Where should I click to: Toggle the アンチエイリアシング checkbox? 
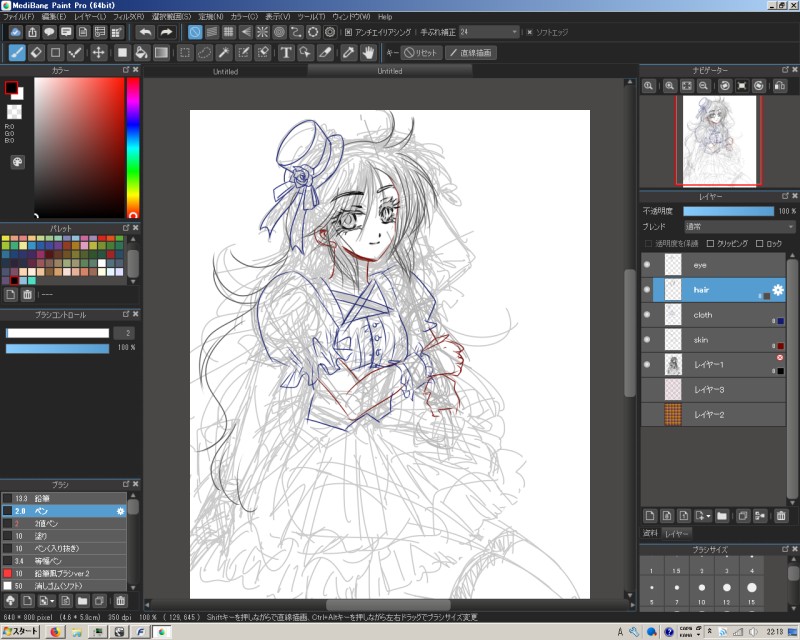348,32
